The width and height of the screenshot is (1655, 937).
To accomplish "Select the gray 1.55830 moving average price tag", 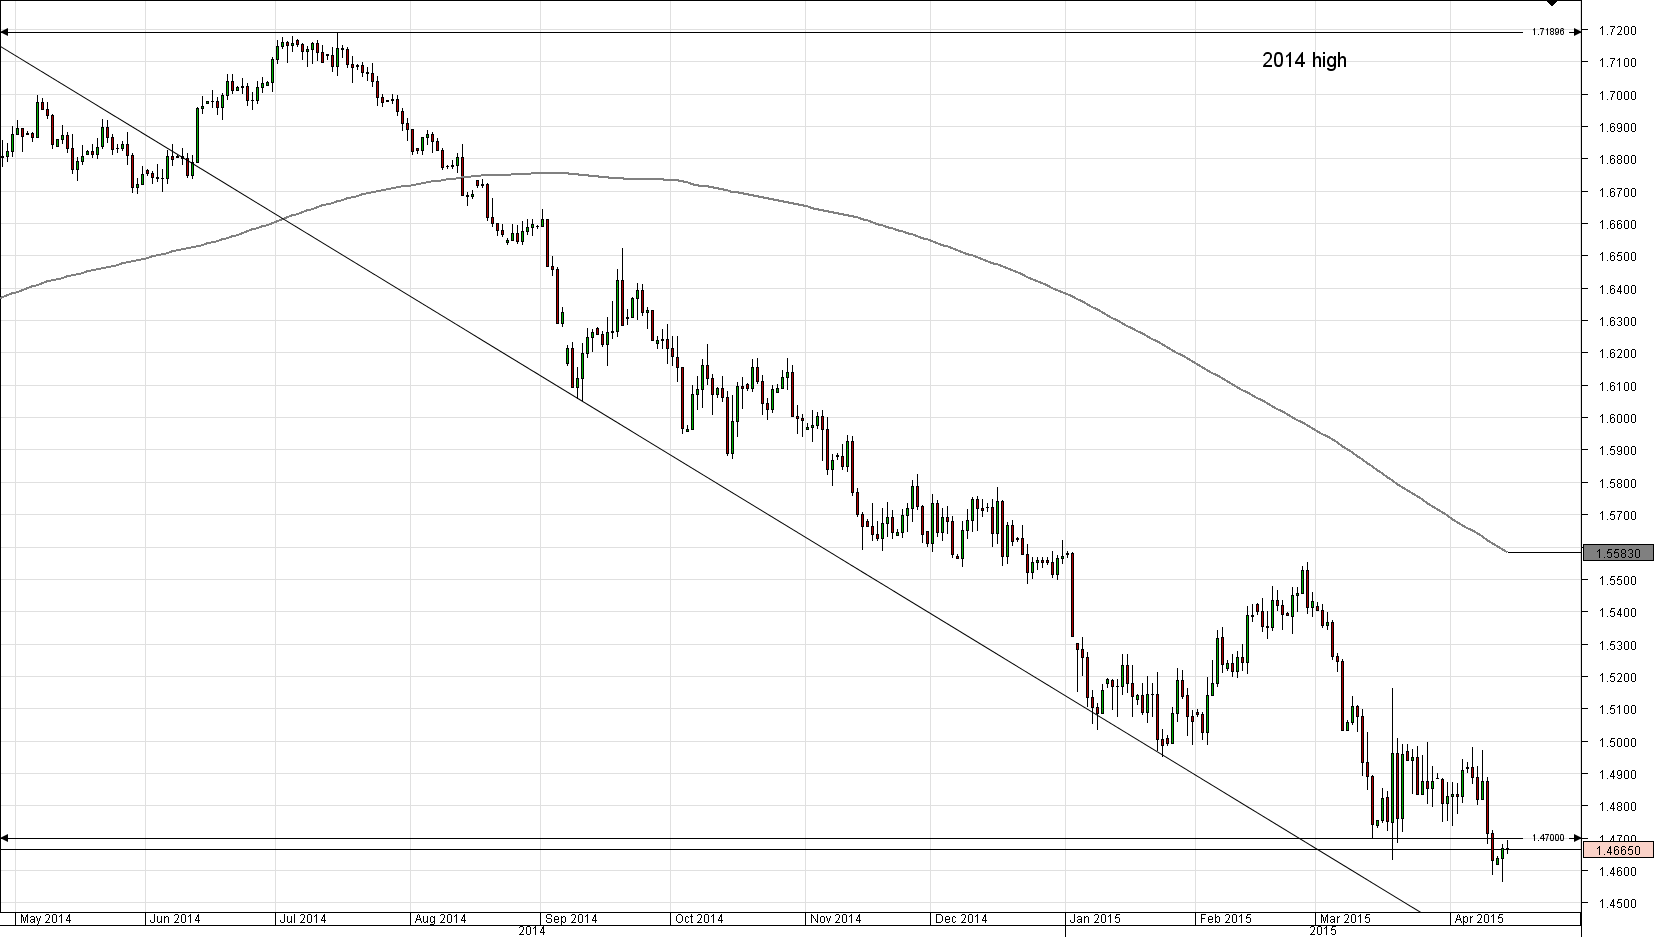I will pos(1619,553).
